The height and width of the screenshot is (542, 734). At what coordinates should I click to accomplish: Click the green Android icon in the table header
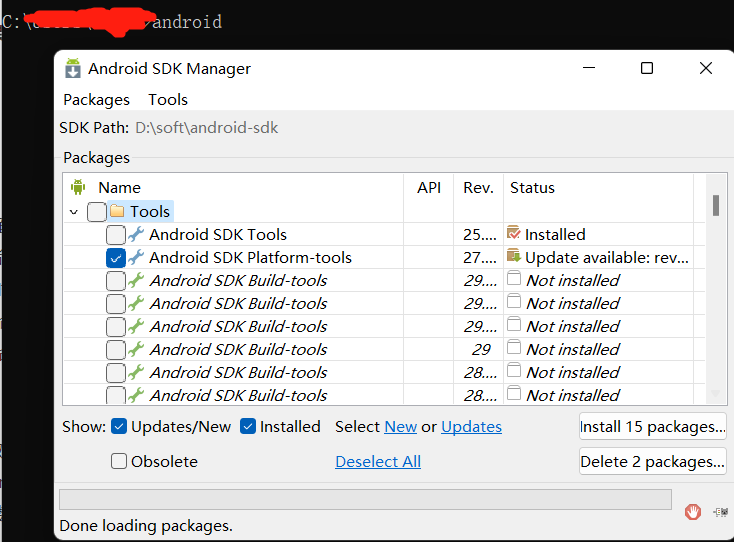pyautogui.click(x=78, y=187)
